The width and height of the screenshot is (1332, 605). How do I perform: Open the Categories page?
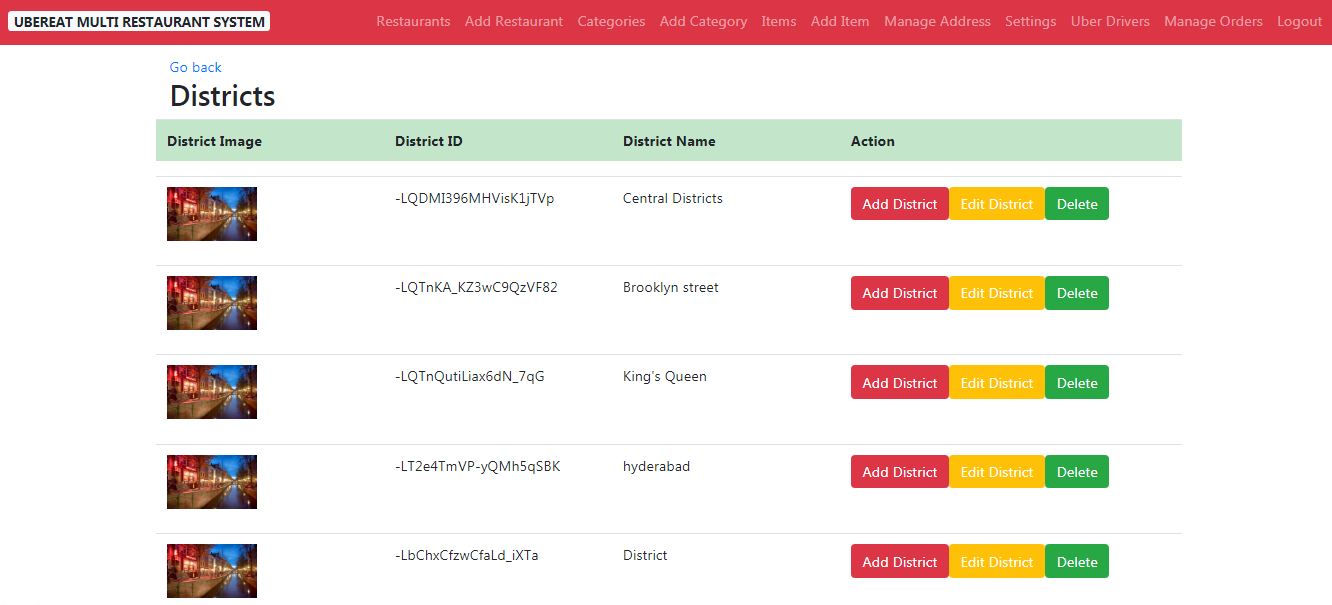tap(611, 21)
